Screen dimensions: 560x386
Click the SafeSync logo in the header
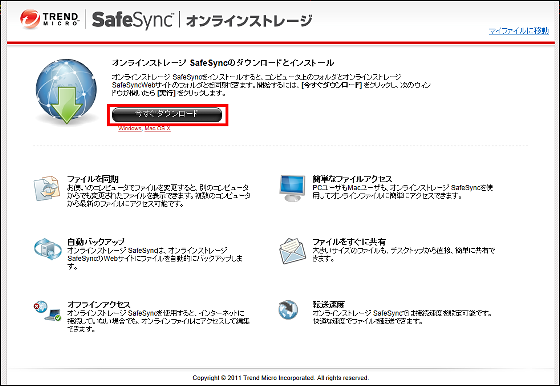tap(132, 20)
